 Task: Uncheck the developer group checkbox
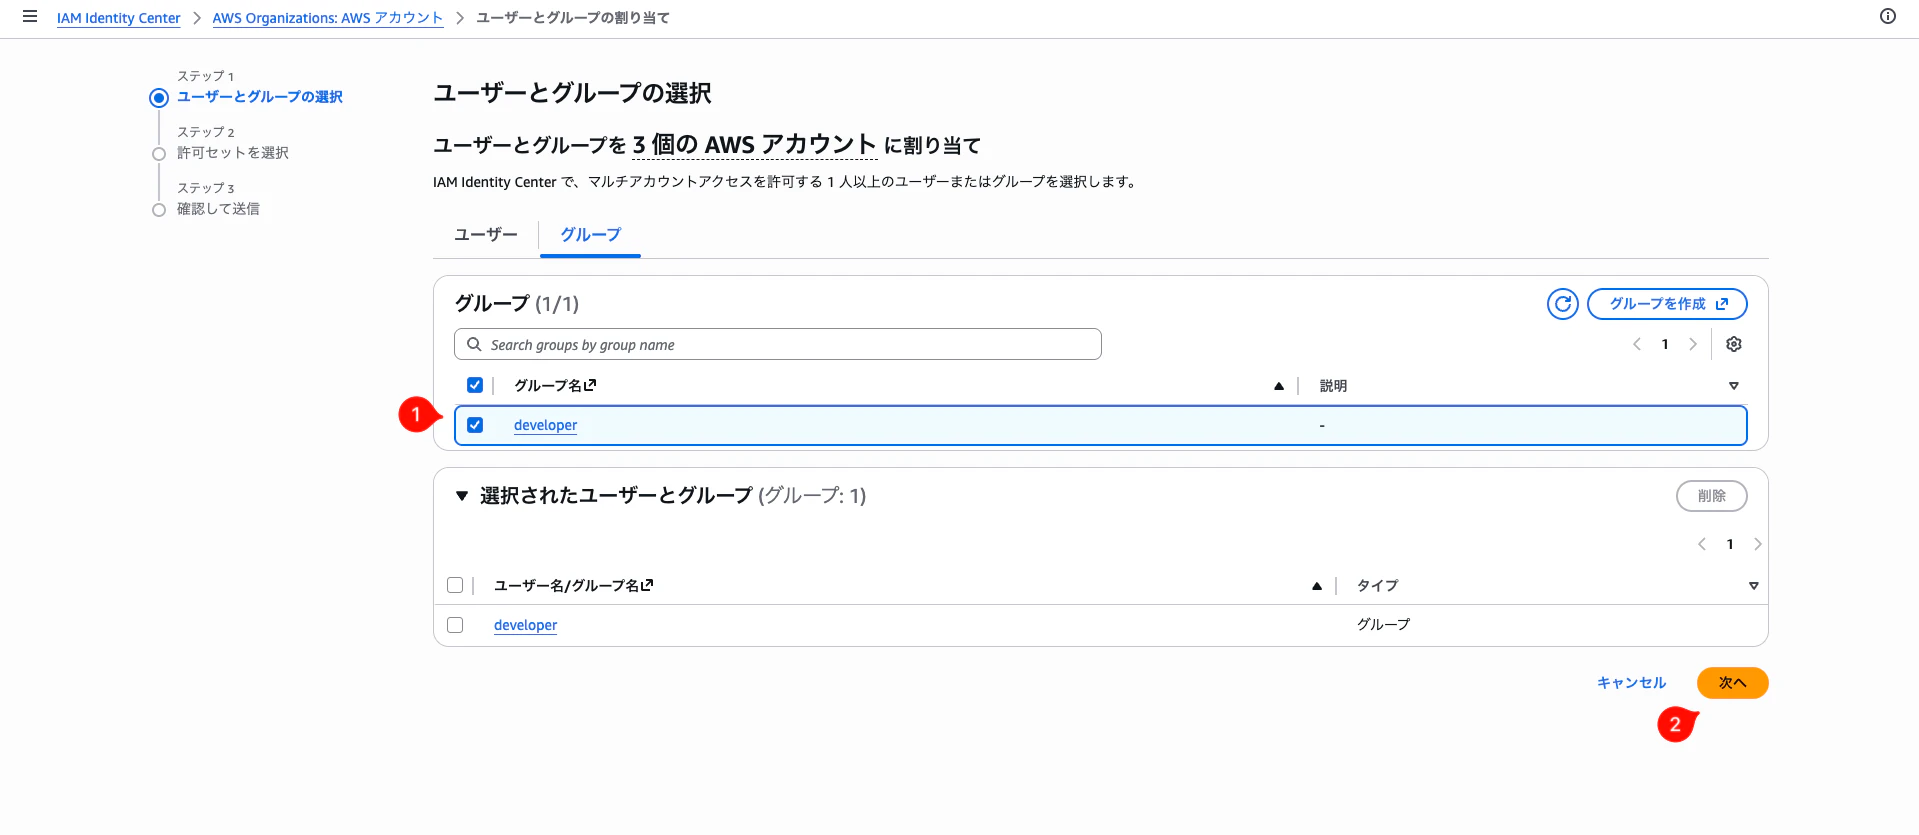click(x=475, y=425)
